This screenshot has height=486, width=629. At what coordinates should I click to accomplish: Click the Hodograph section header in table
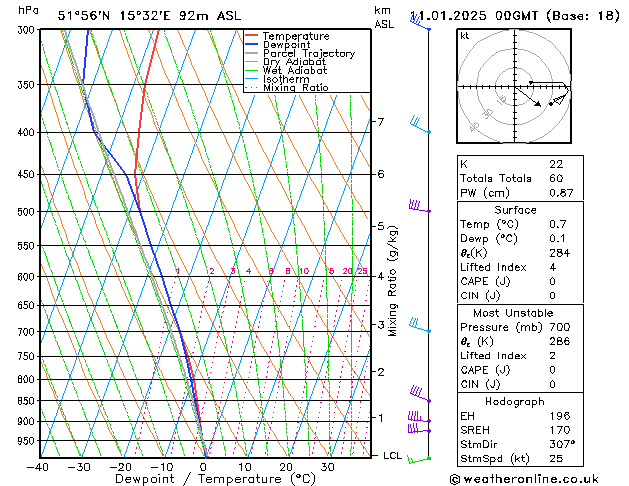click(x=514, y=401)
